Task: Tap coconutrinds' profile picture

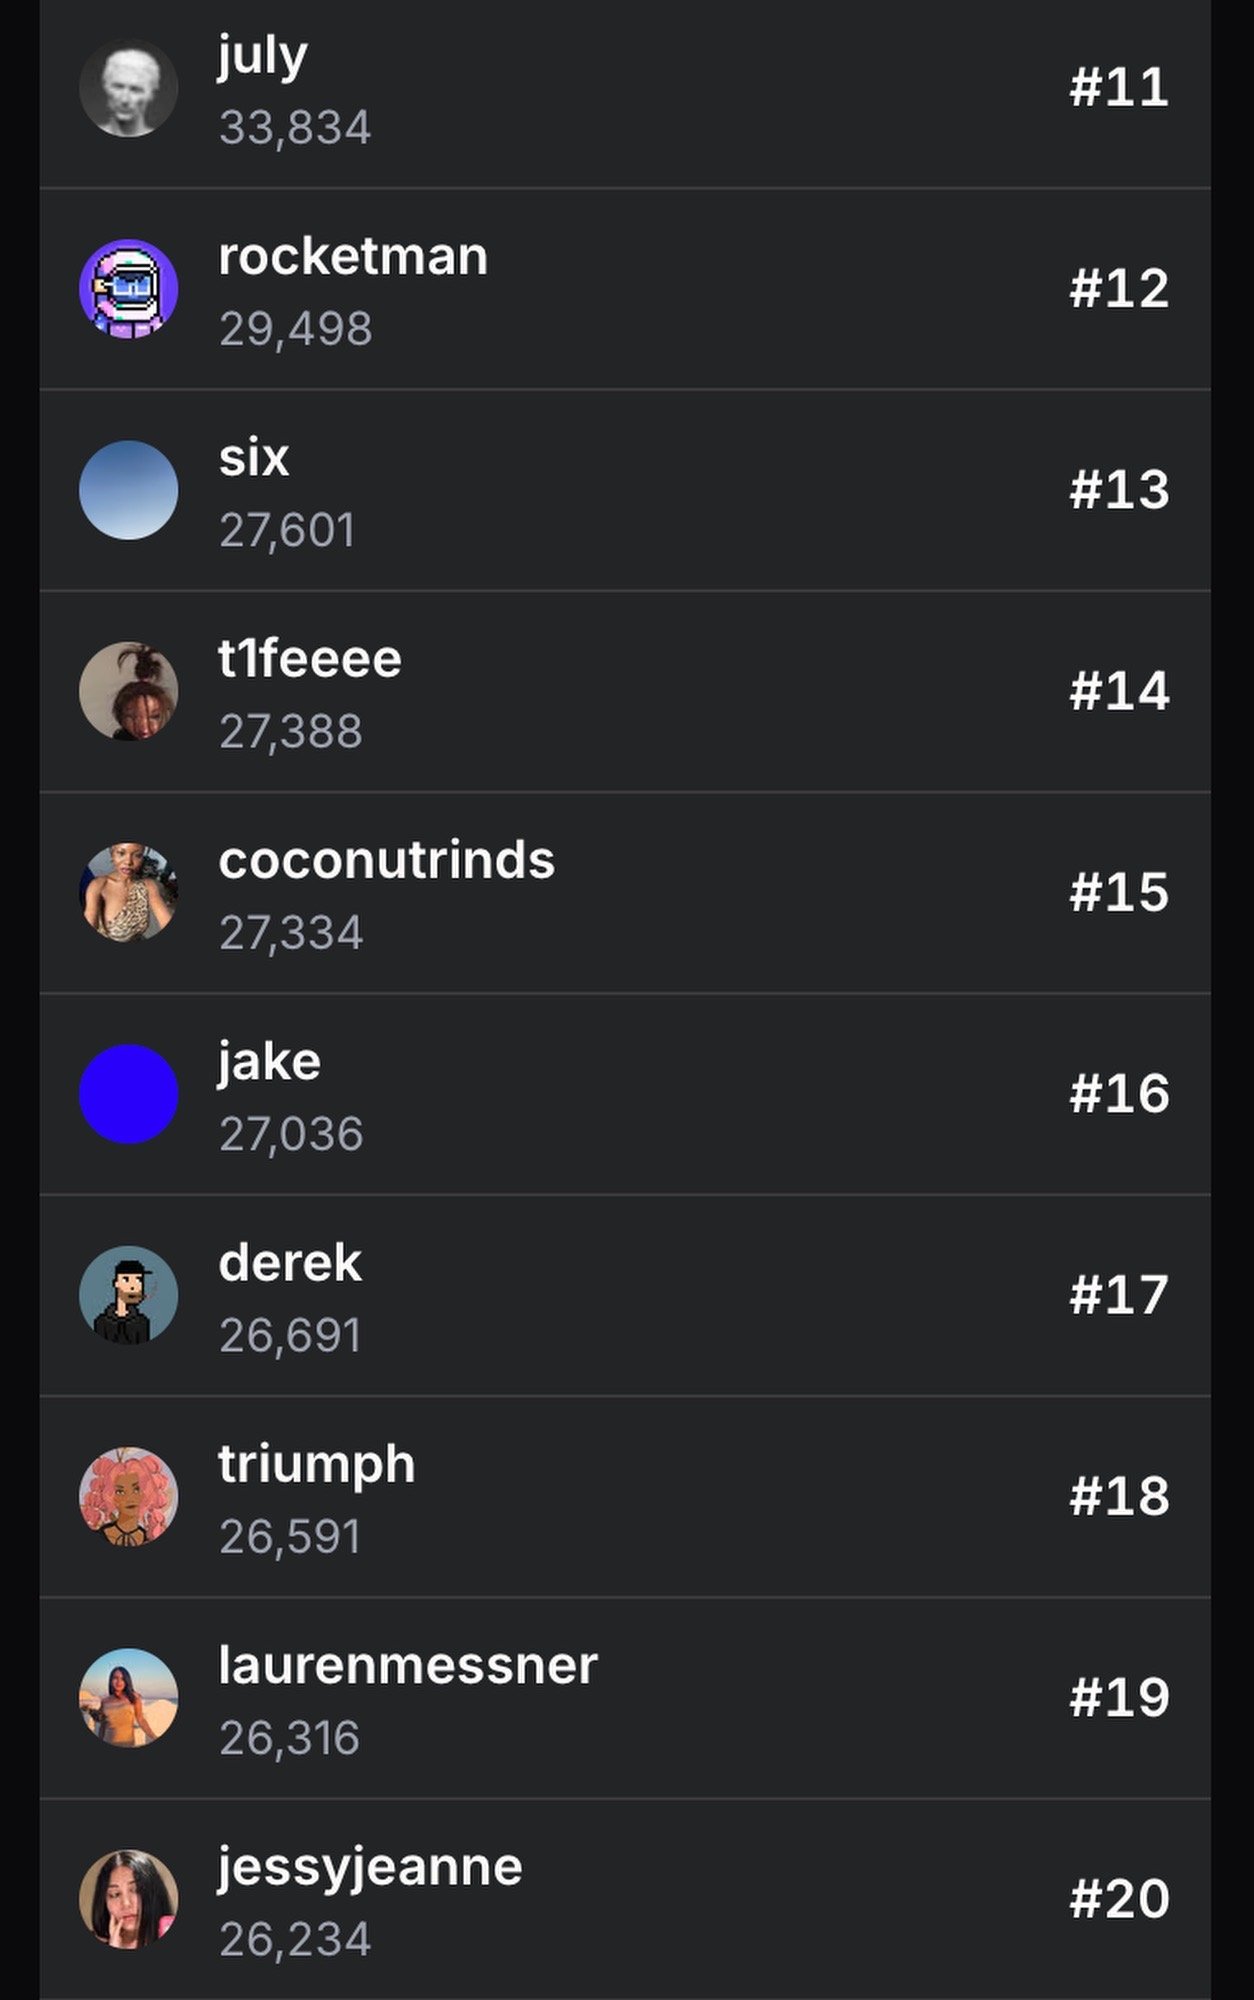Action: click(x=128, y=892)
